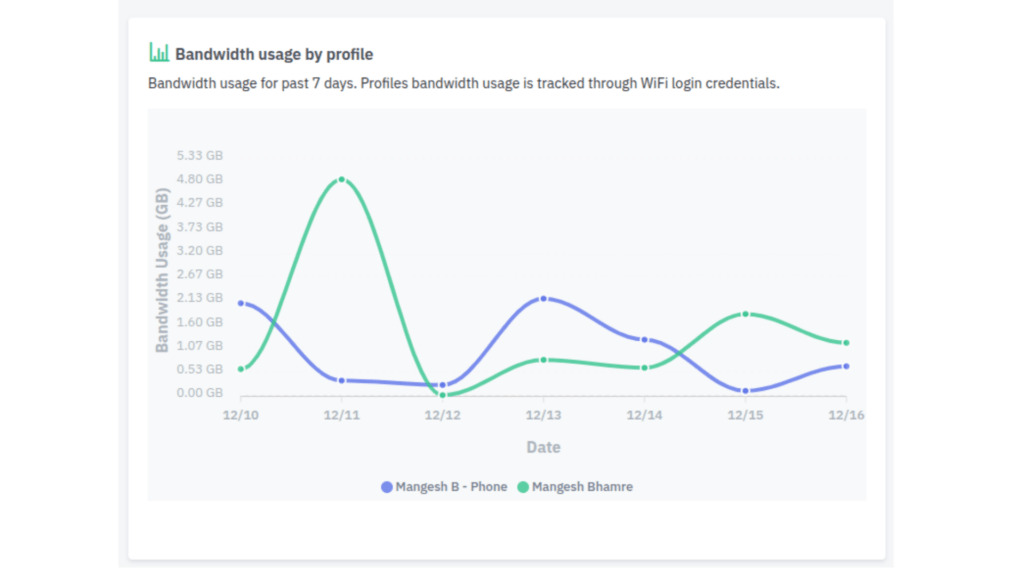Toggle the Mangesh B - Phone legend series
The image size is (1024, 576).
[x=452, y=487]
